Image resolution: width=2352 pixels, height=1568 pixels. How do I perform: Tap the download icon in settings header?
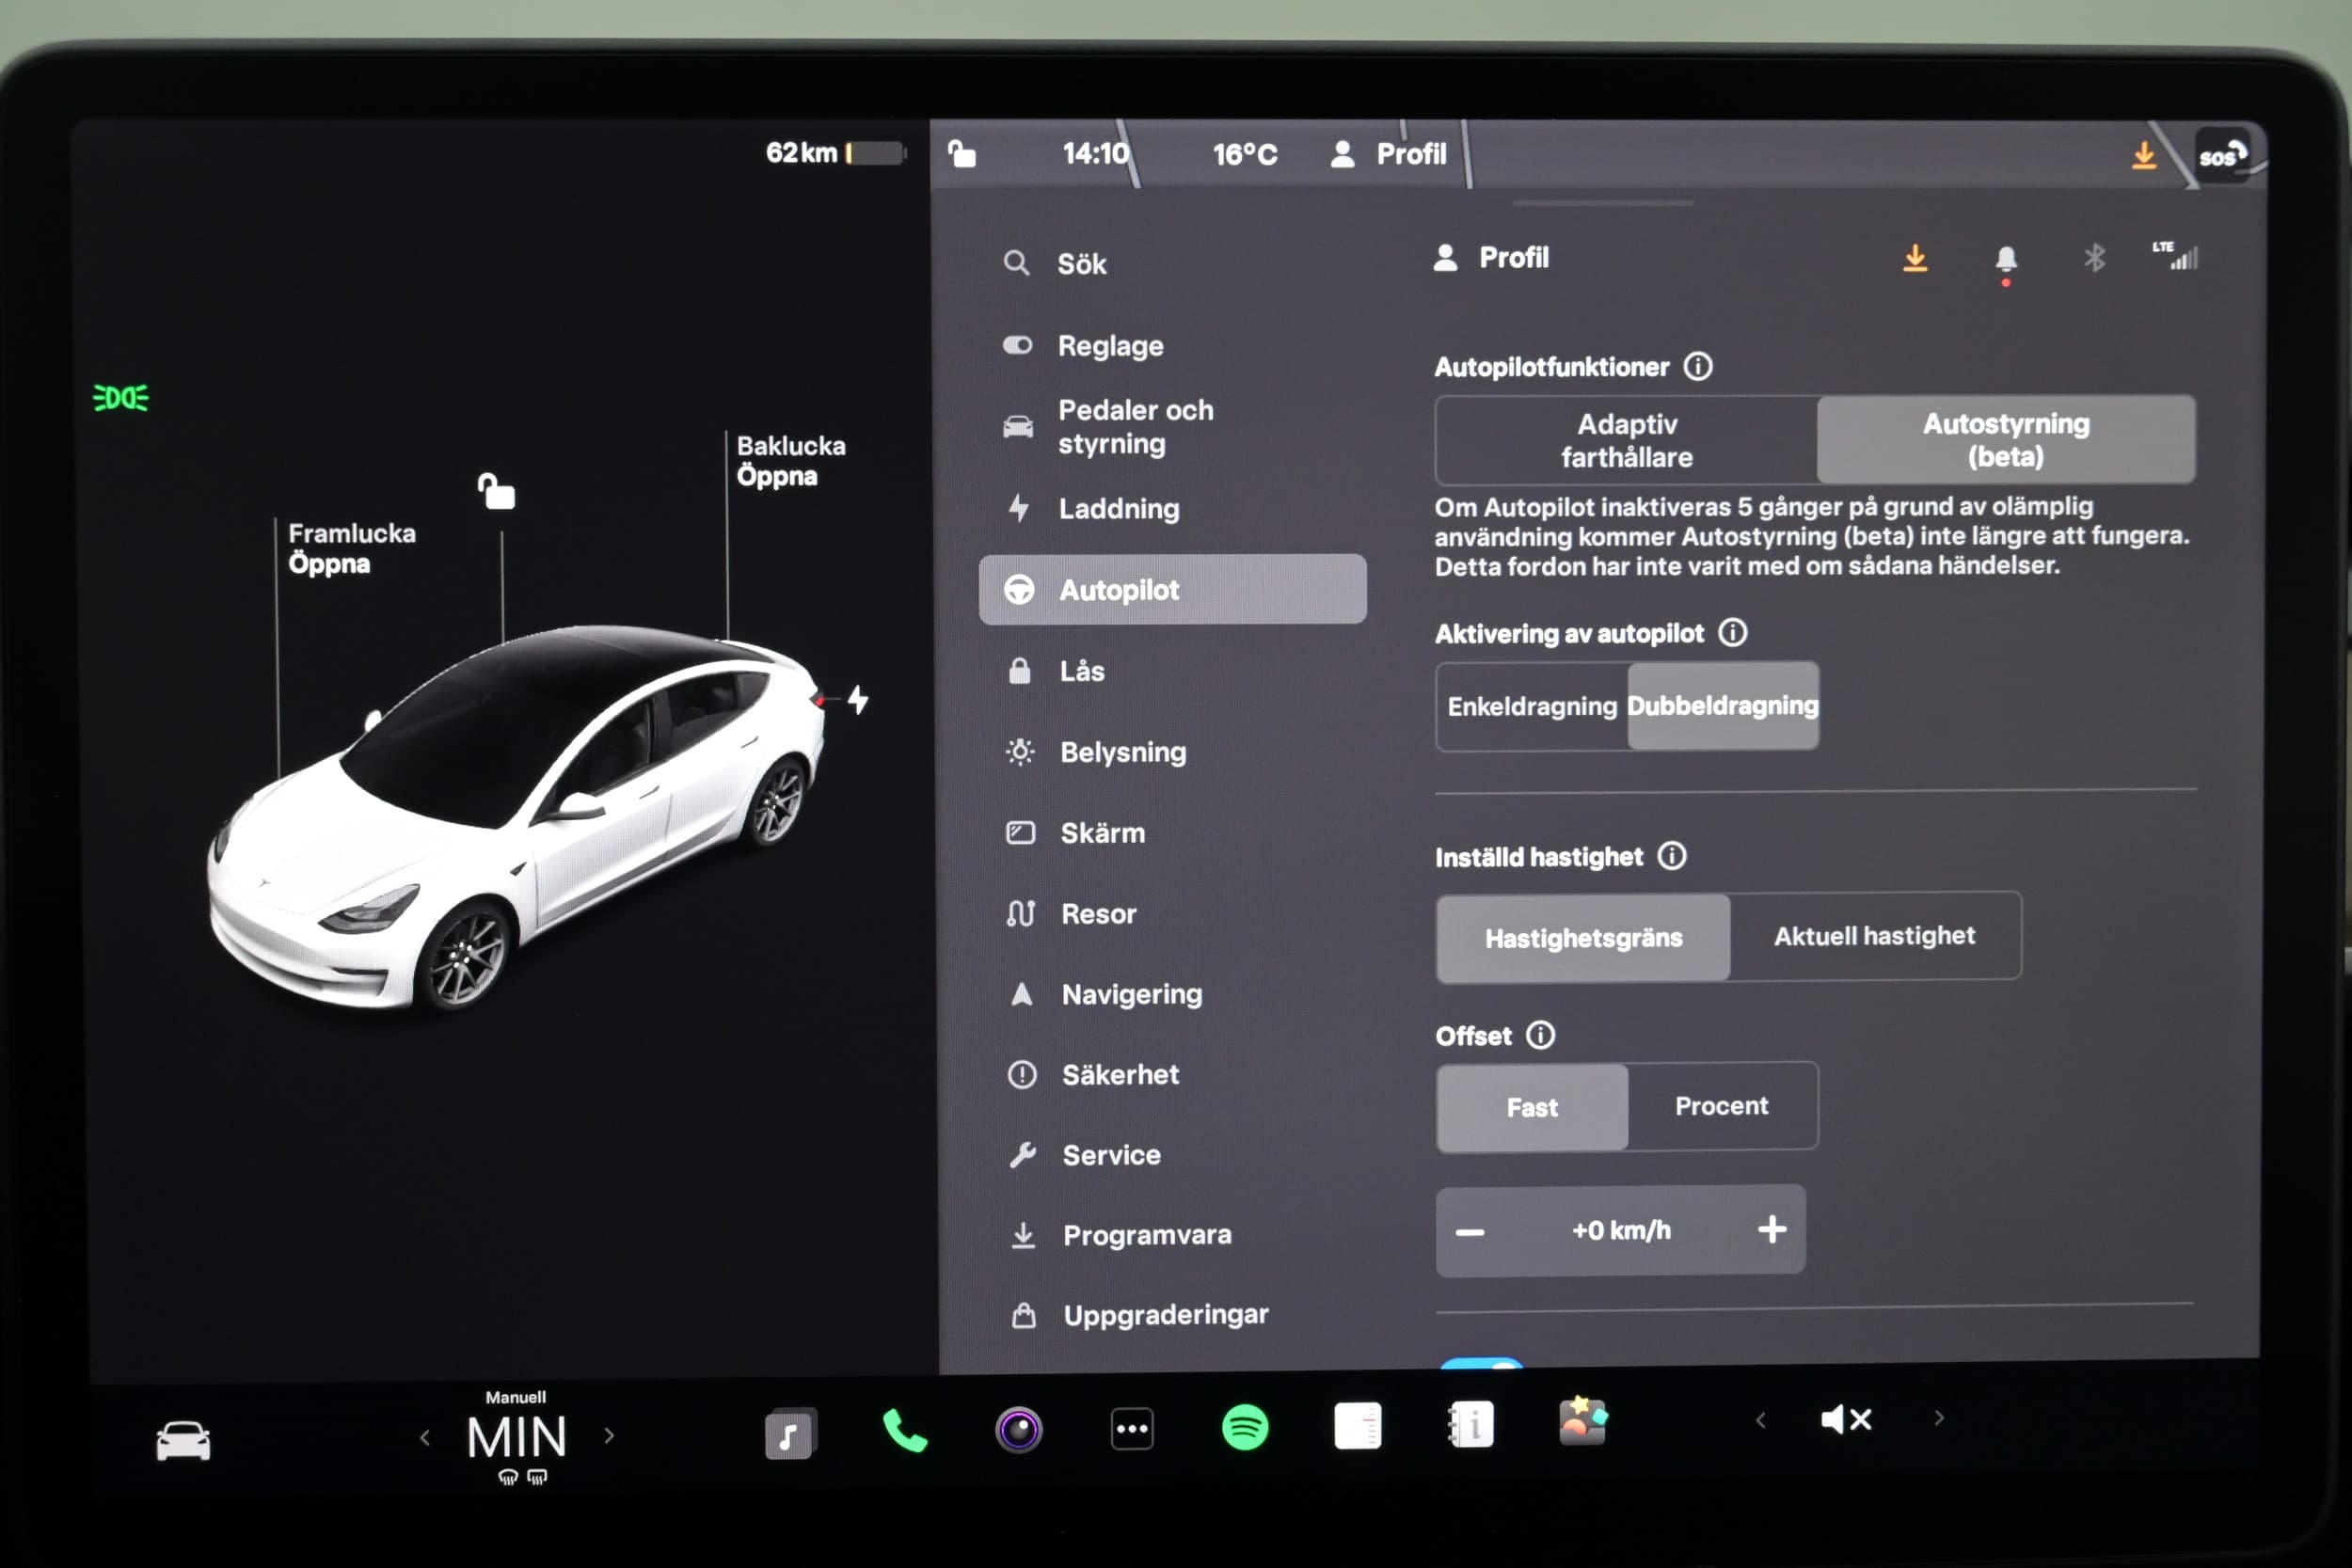1915,259
